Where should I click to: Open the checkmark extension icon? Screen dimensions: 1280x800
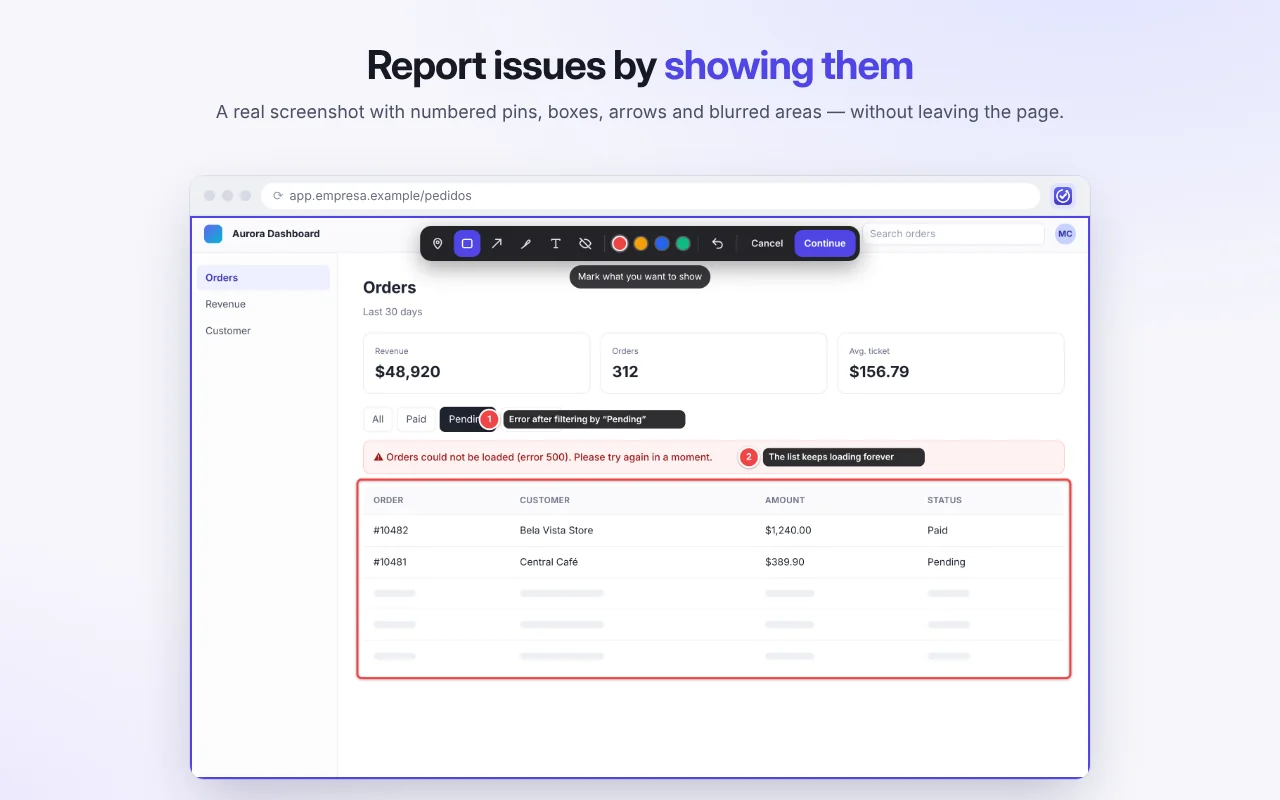1063,196
